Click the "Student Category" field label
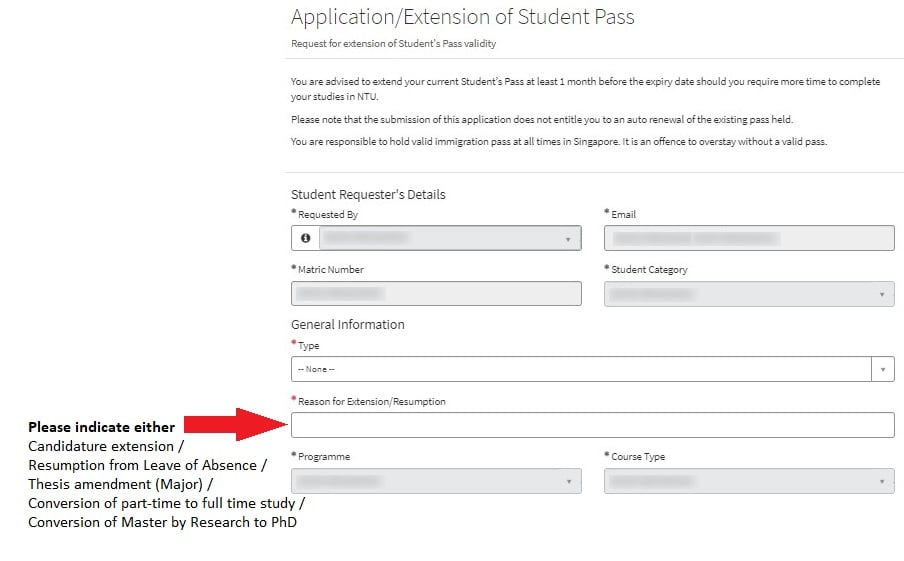904x561 pixels. point(649,269)
